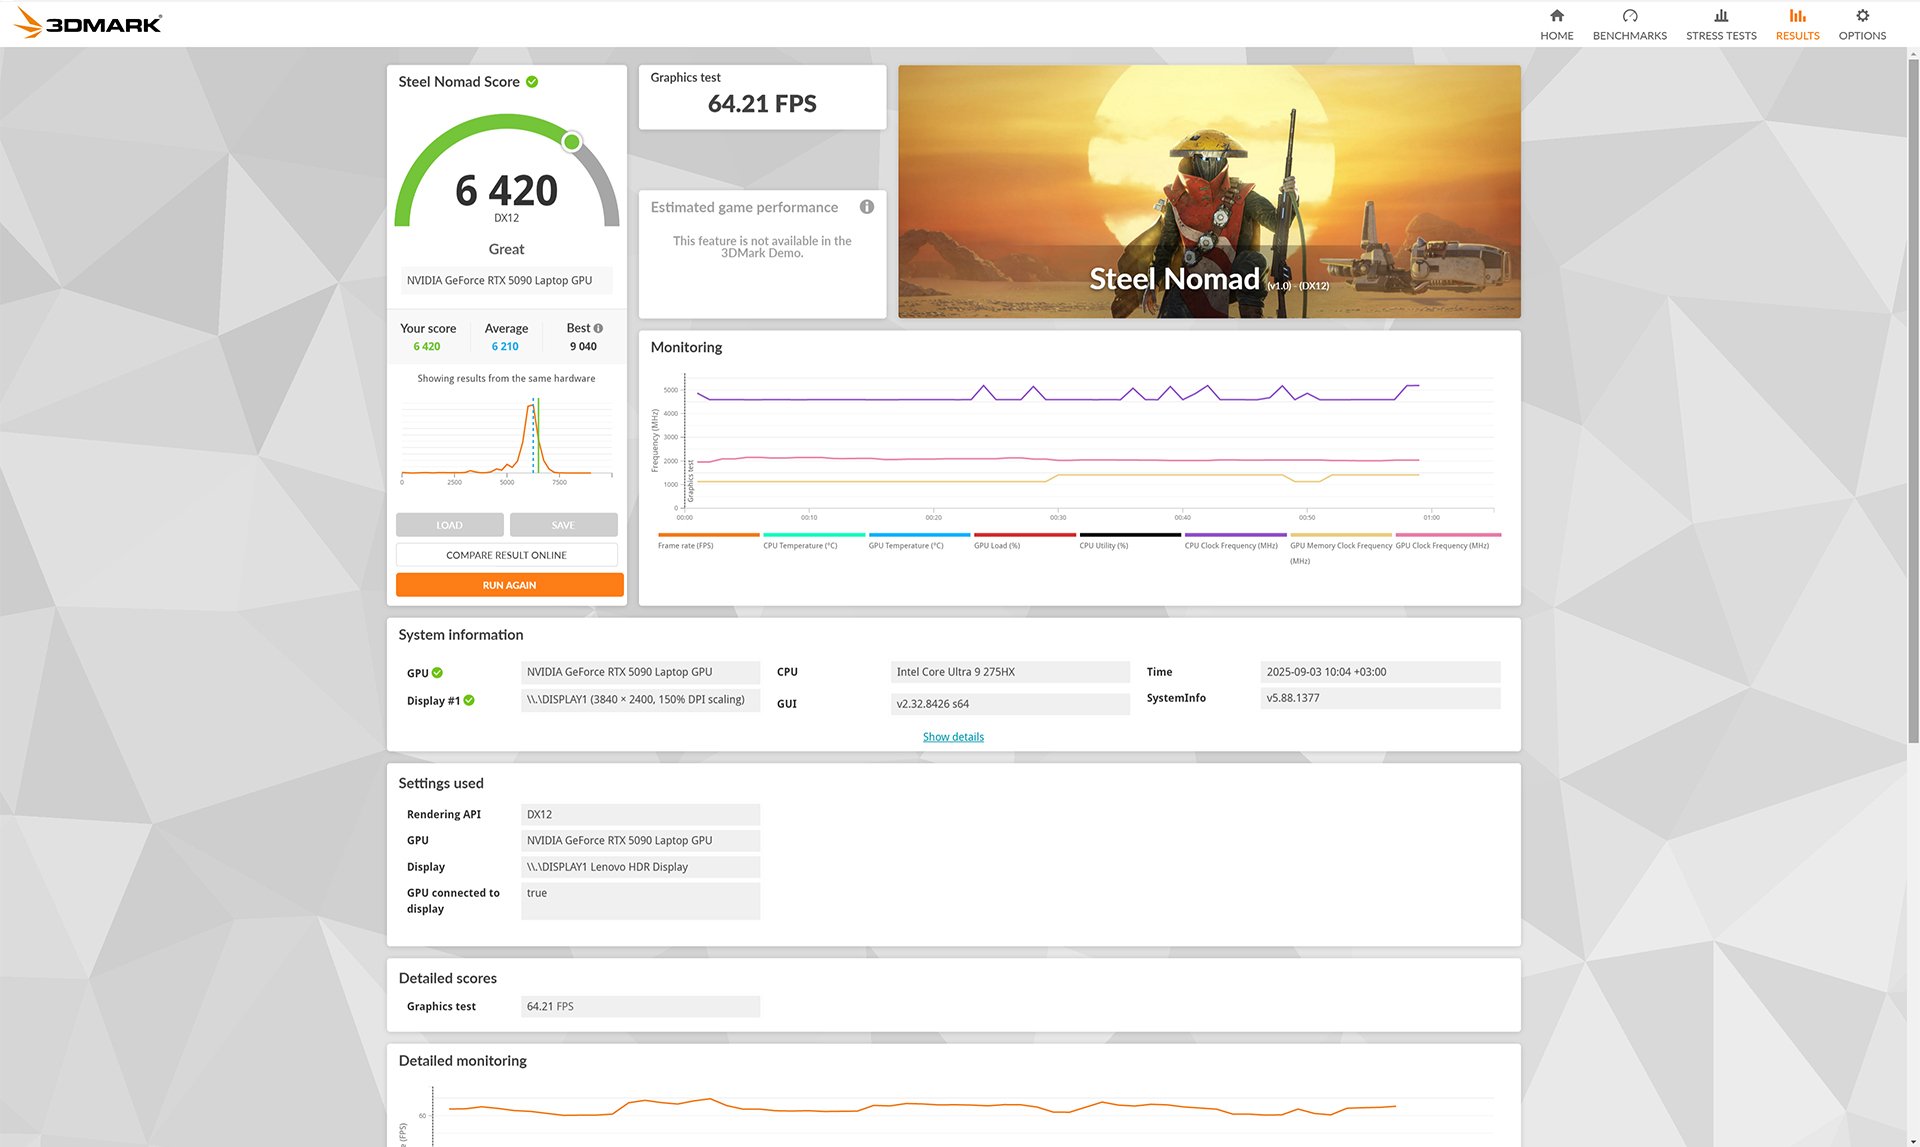The width and height of the screenshot is (1920, 1147).
Task: Click the score distribution chart
Action: point(507,440)
